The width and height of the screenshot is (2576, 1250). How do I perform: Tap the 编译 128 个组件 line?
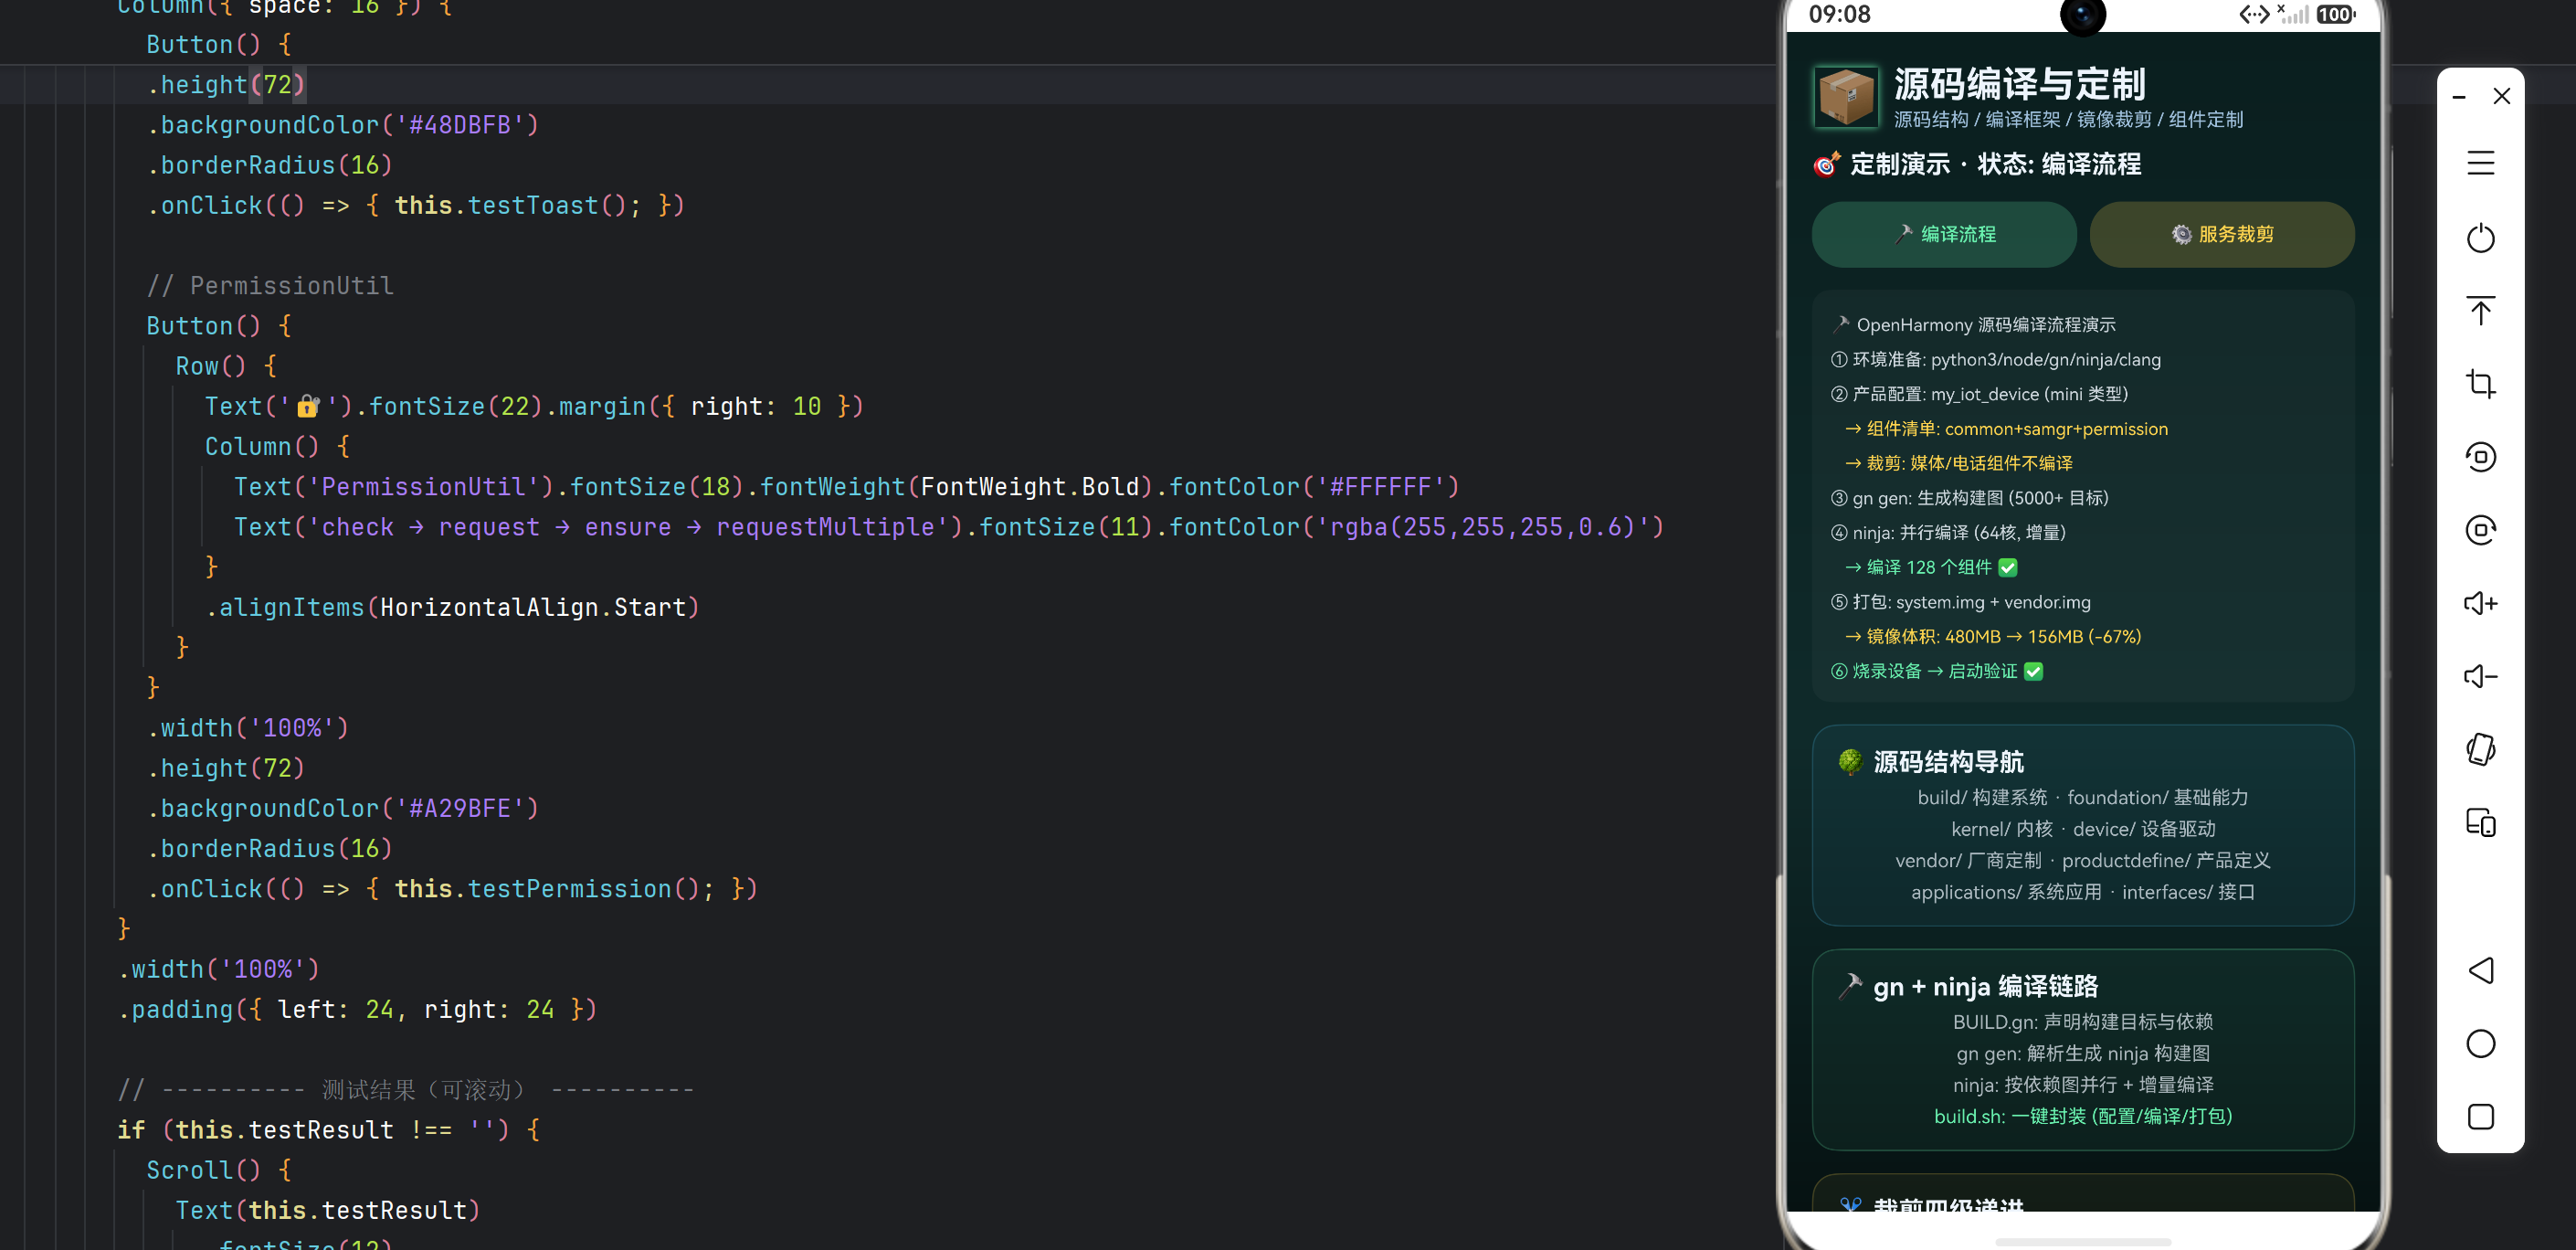(x=1931, y=567)
